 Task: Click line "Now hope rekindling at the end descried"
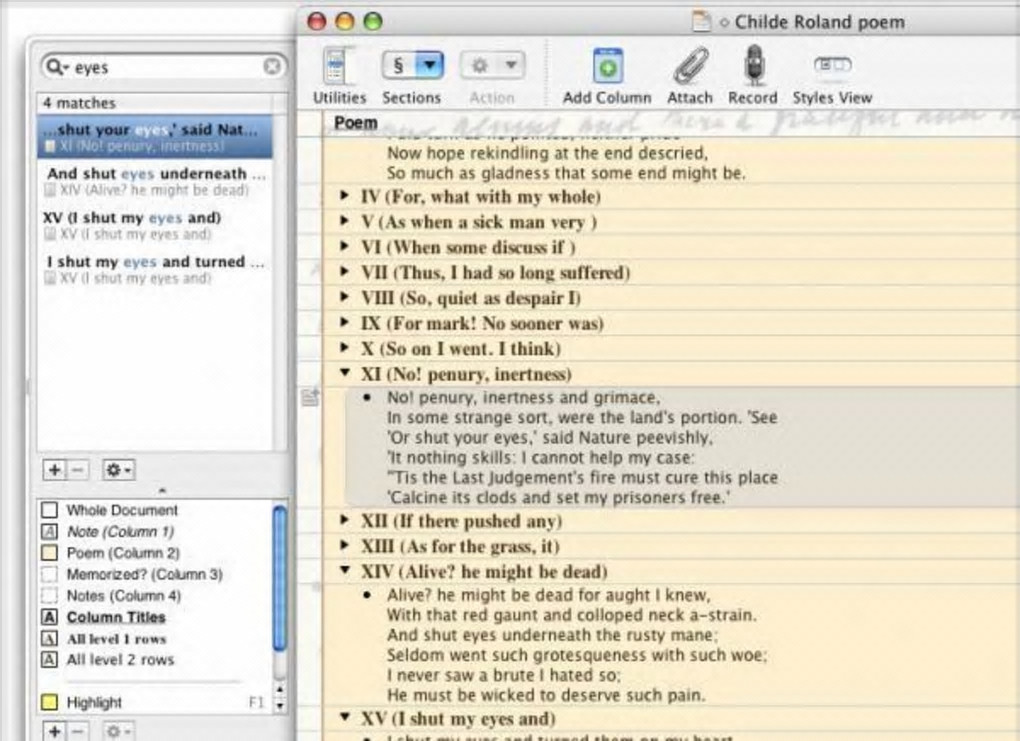(x=547, y=154)
